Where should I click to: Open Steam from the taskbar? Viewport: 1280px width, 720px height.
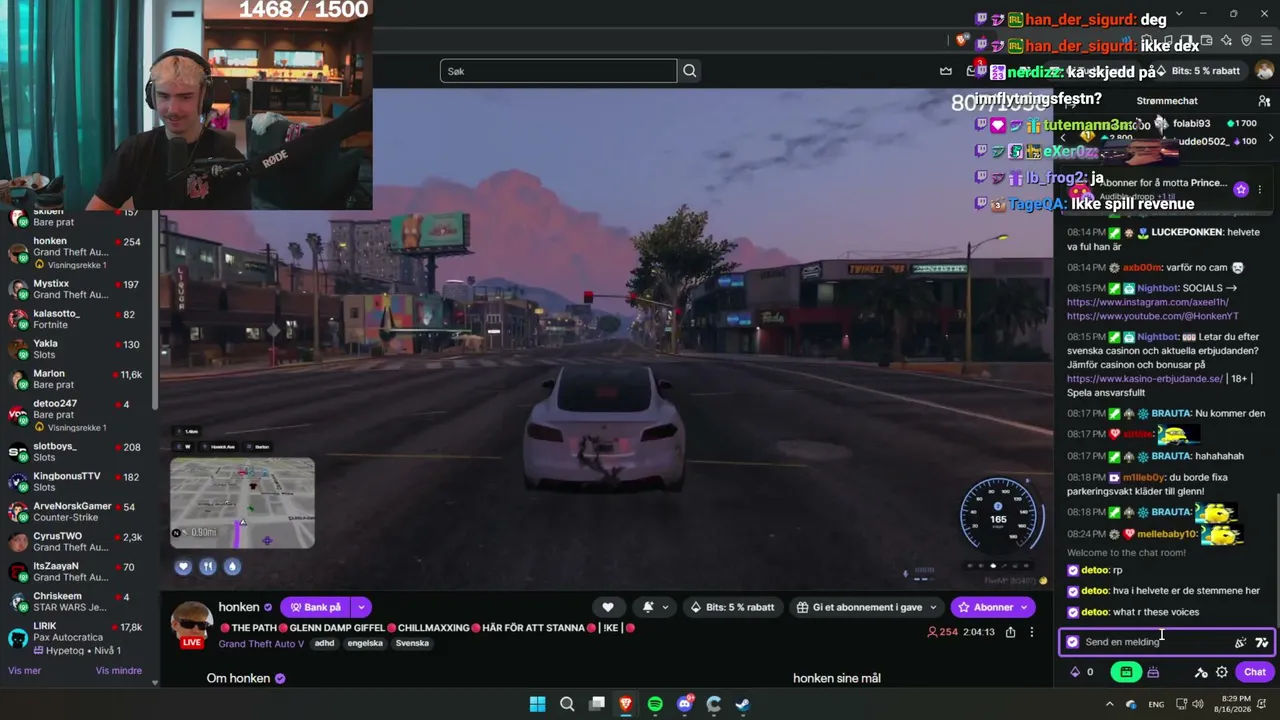point(743,704)
